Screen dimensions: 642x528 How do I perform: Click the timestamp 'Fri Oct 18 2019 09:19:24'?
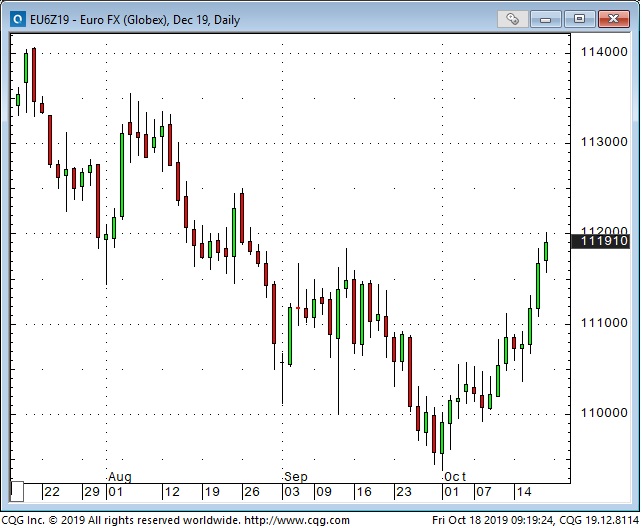pos(493,521)
